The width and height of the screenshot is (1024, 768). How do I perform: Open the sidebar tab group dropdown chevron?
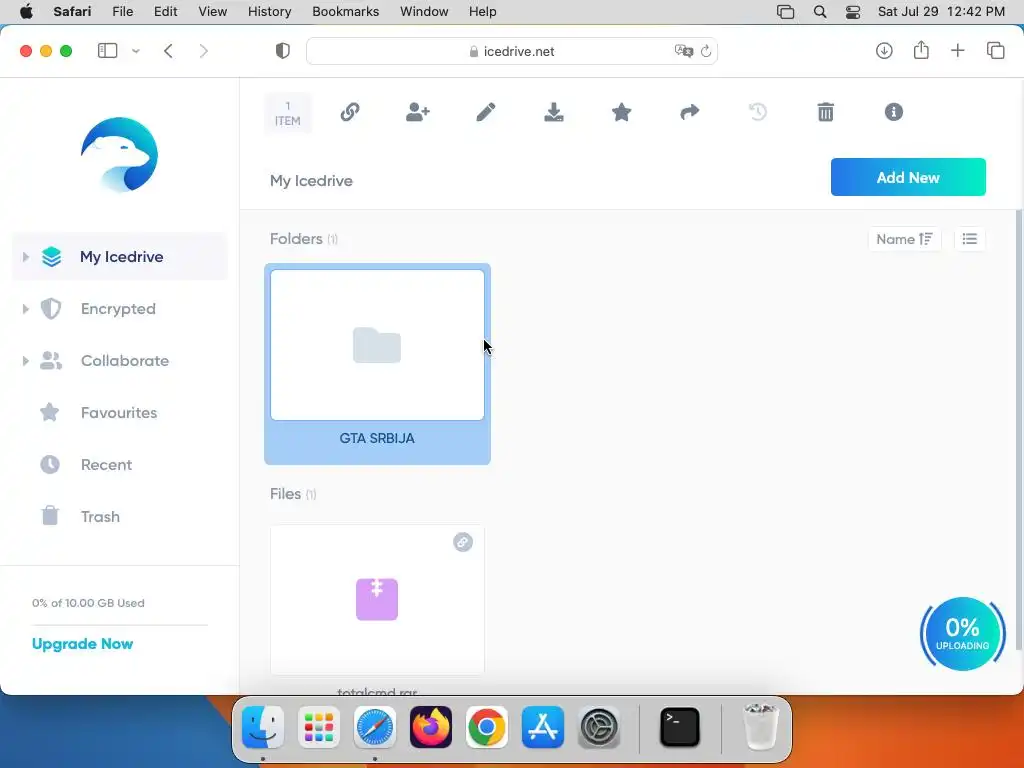136,51
